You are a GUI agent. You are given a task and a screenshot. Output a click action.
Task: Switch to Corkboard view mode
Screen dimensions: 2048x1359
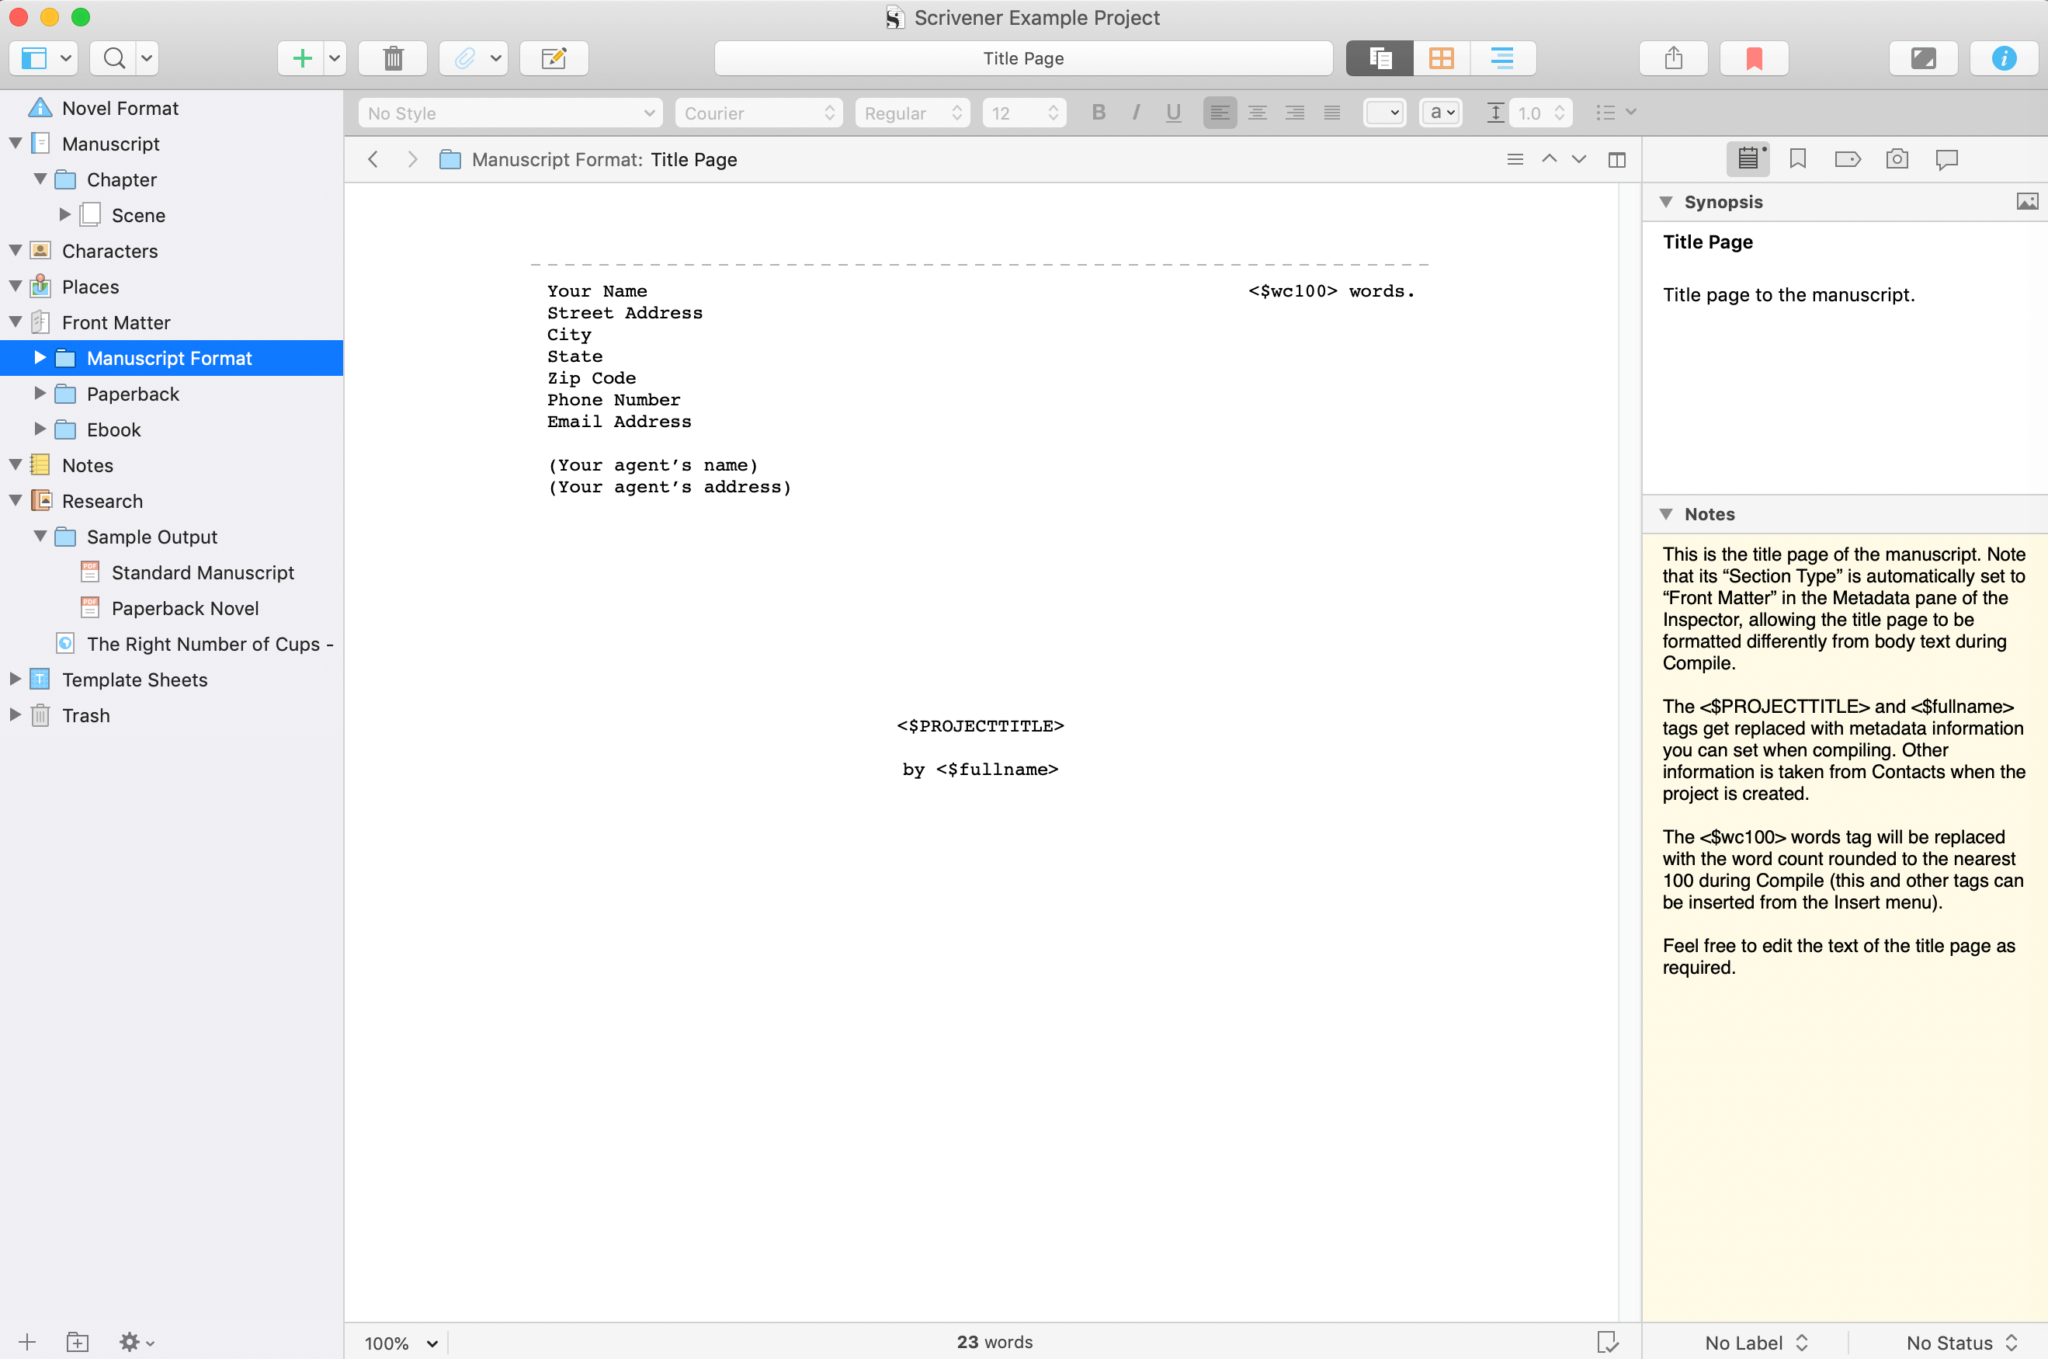(1441, 58)
